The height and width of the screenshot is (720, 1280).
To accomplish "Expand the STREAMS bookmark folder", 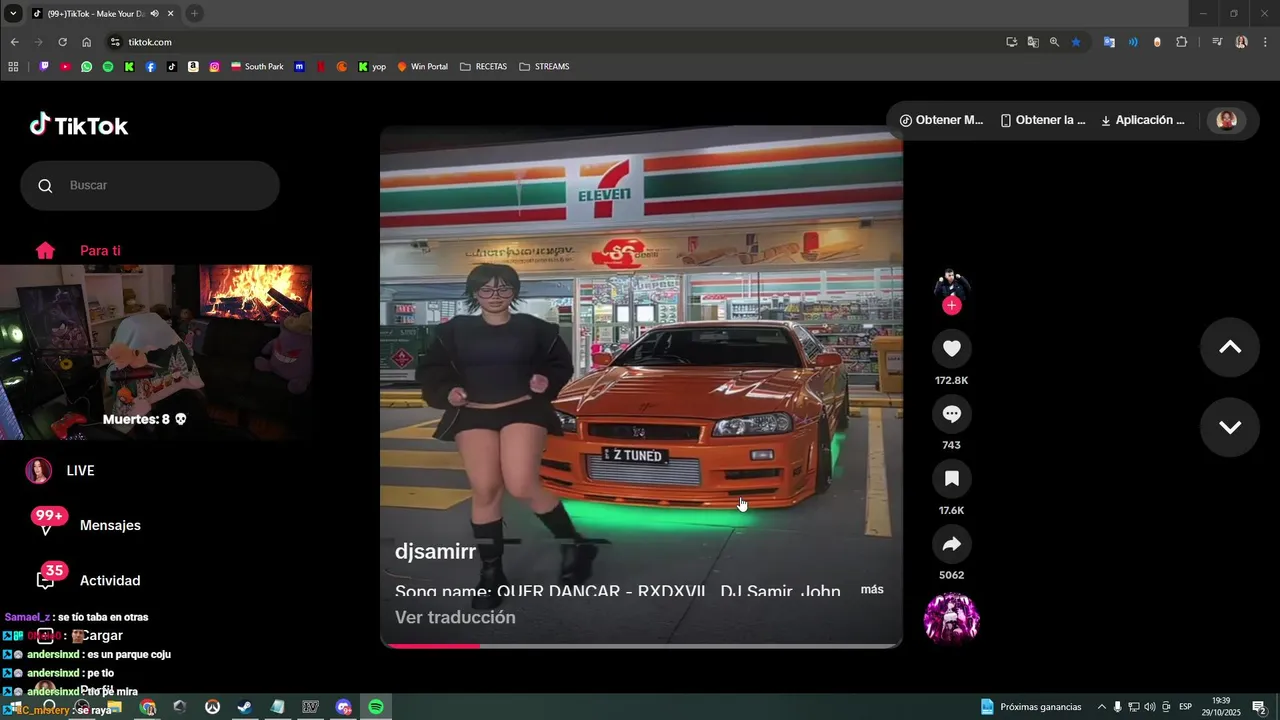I will [x=544, y=67].
